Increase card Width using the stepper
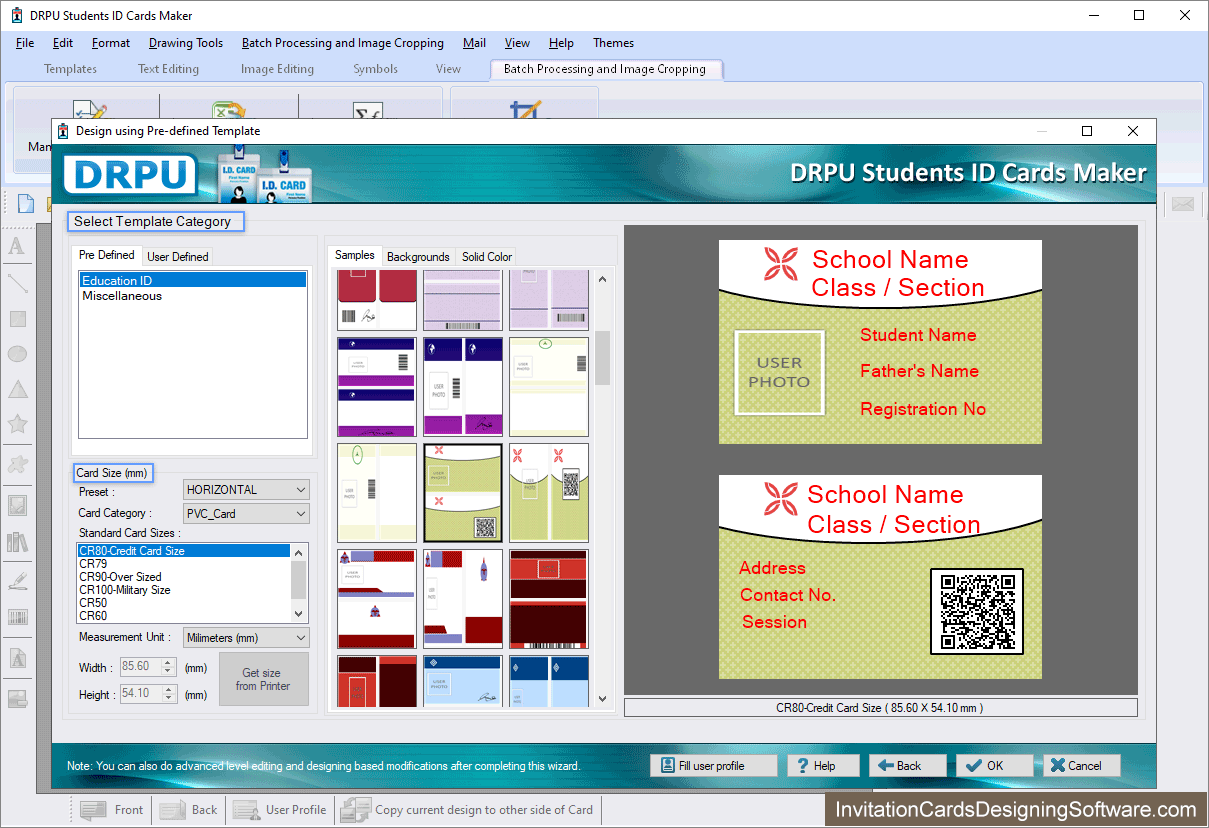The width and height of the screenshot is (1209, 828). pos(166,661)
